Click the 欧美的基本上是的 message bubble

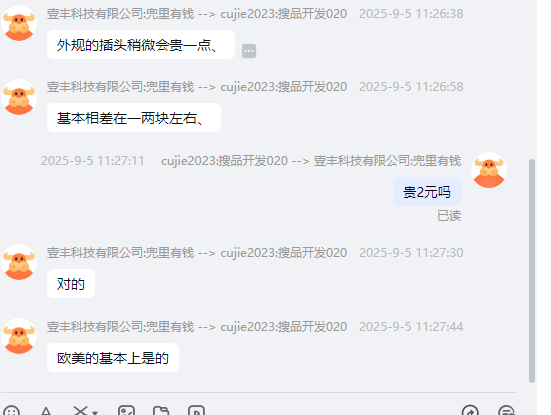[113, 358]
